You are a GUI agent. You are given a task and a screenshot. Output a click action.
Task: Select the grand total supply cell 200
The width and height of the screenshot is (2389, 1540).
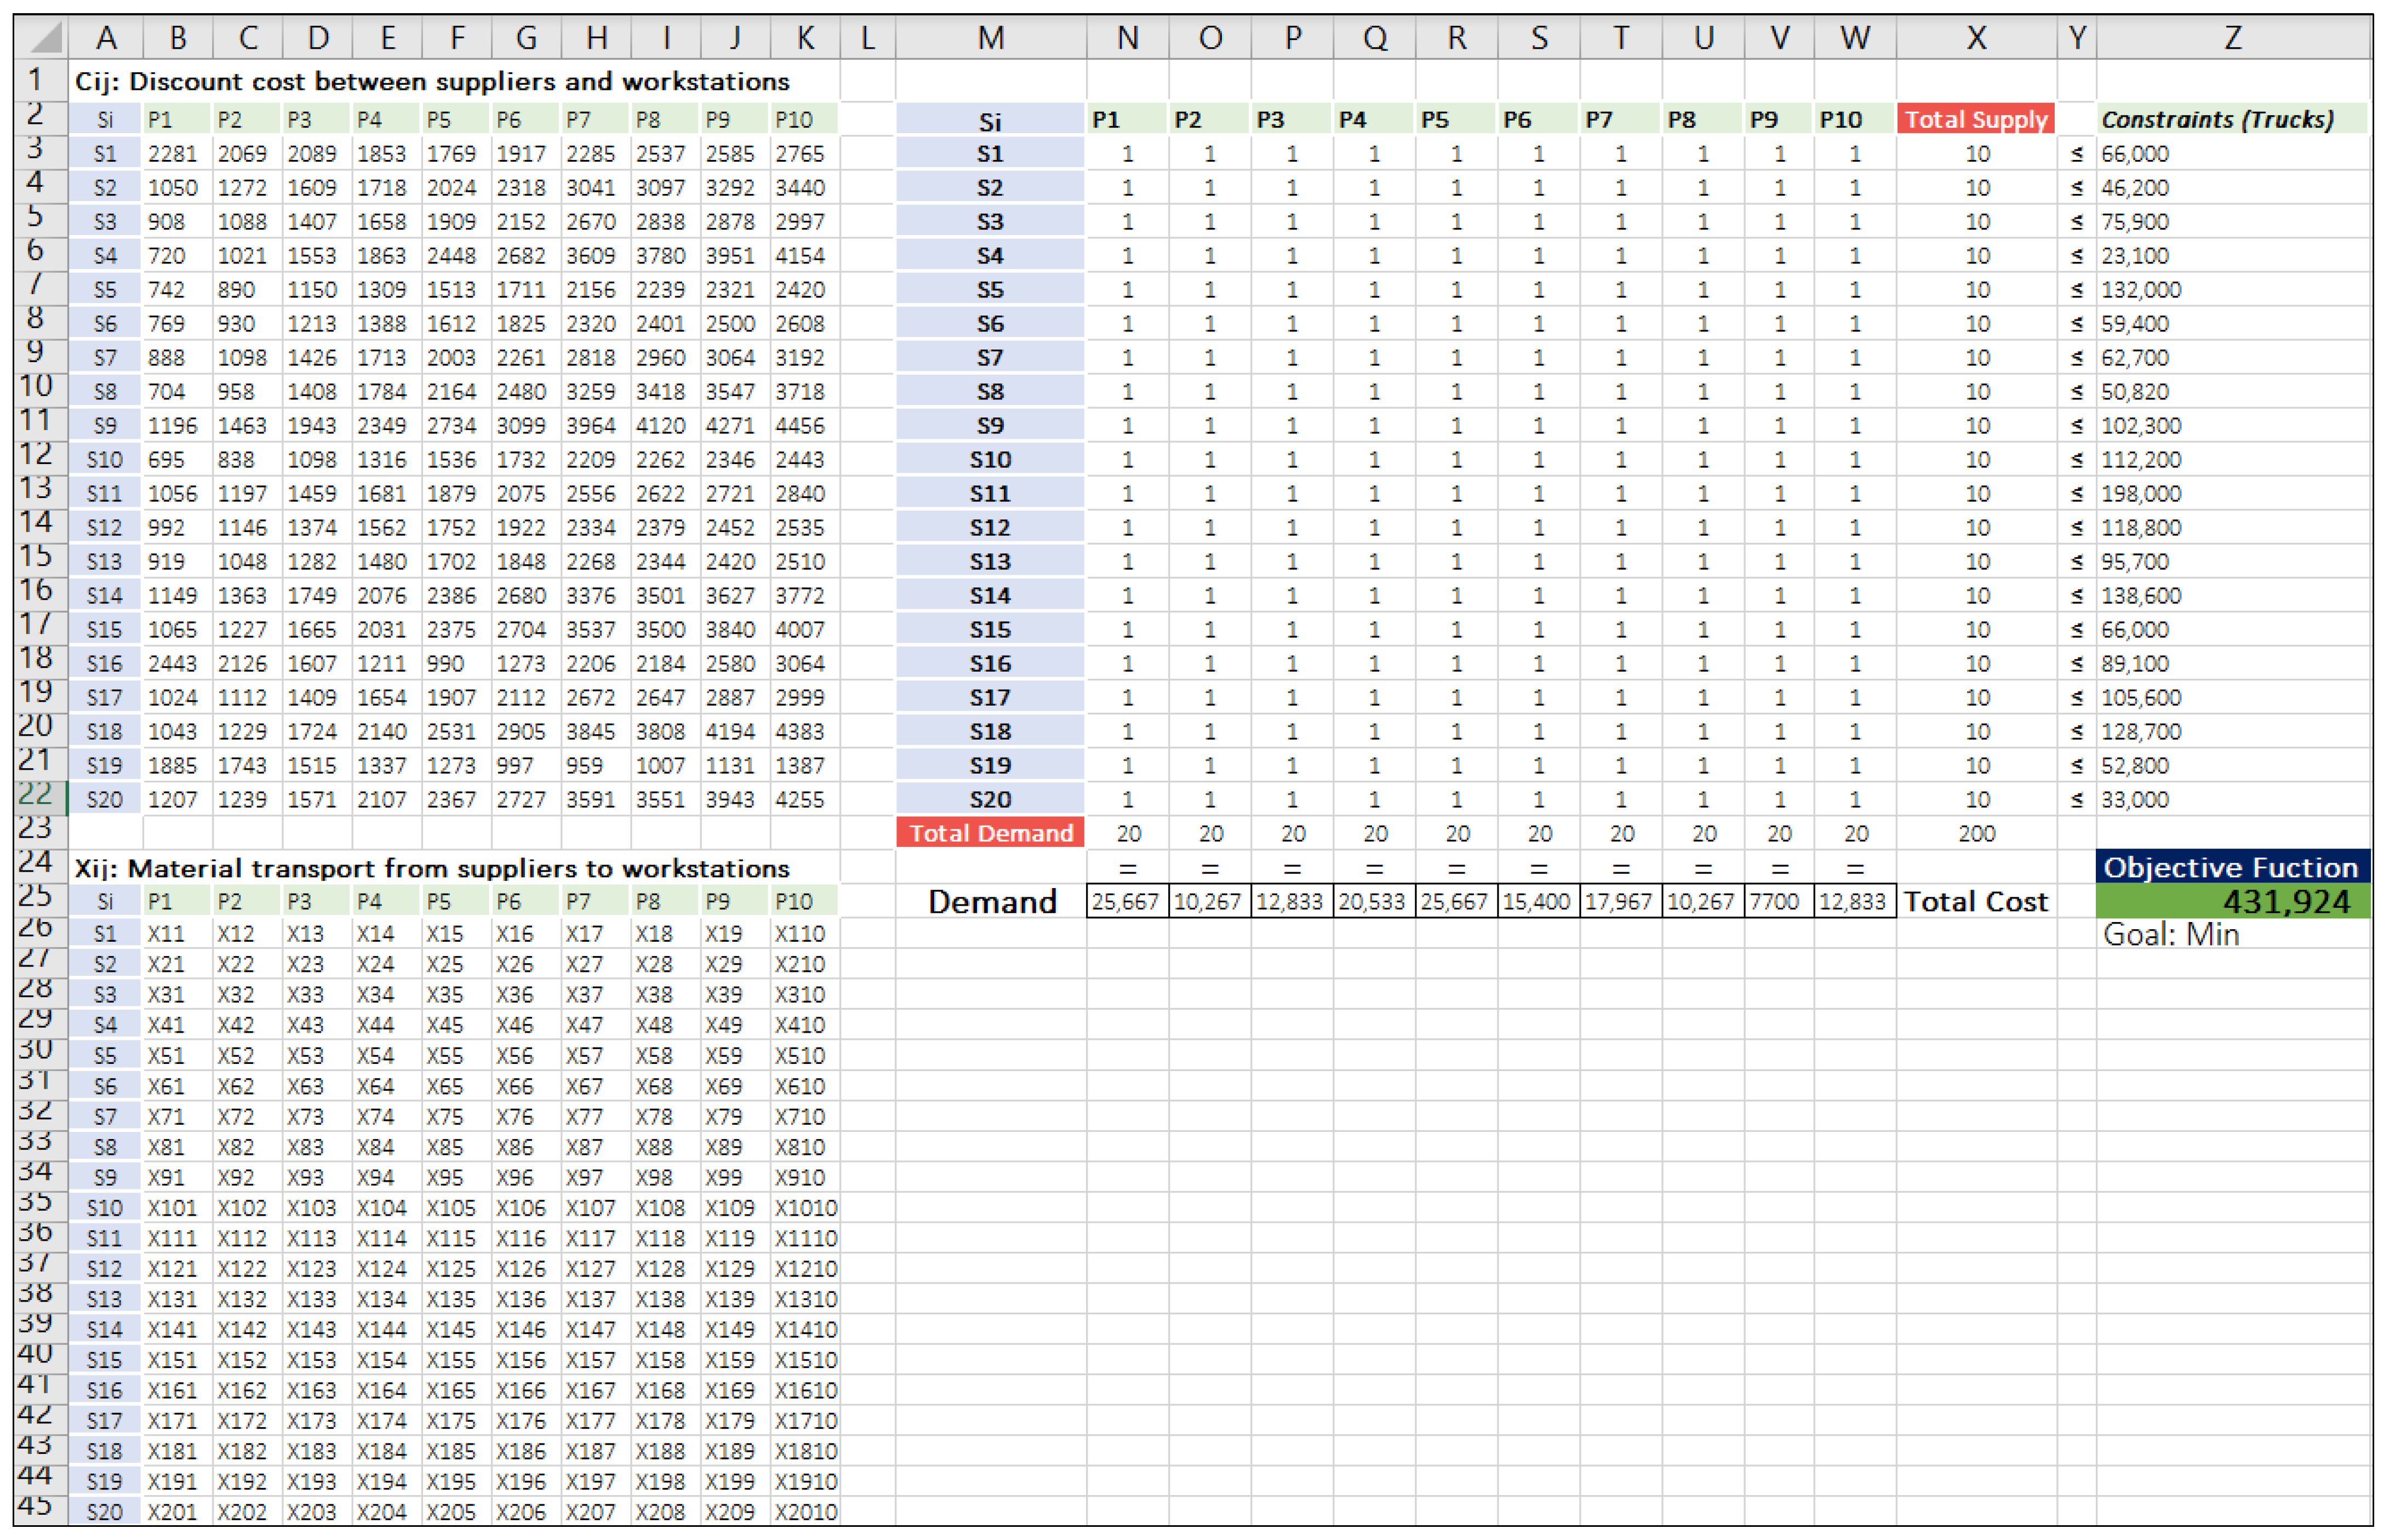pyautogui.click(x=1976, y=833)
